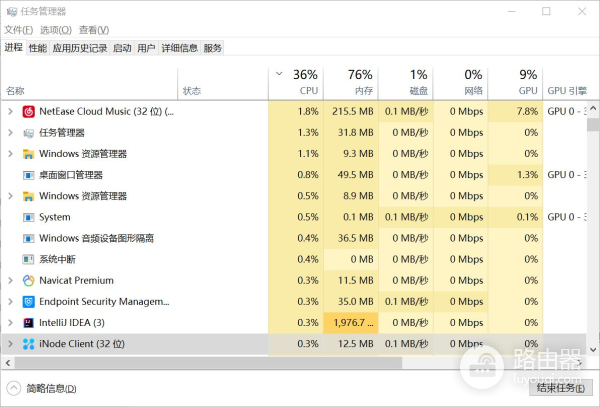
Task: Click the Task Manager title bar icon
Action: tap(12, 11)
